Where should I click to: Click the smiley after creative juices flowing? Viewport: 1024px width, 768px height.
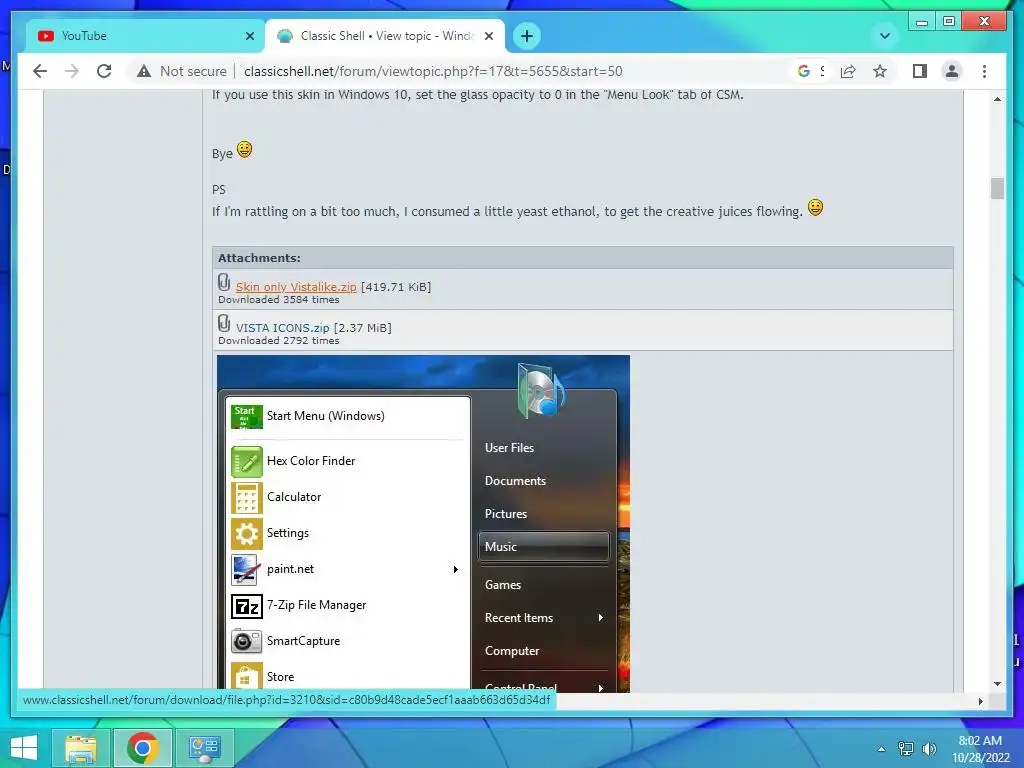815,207
